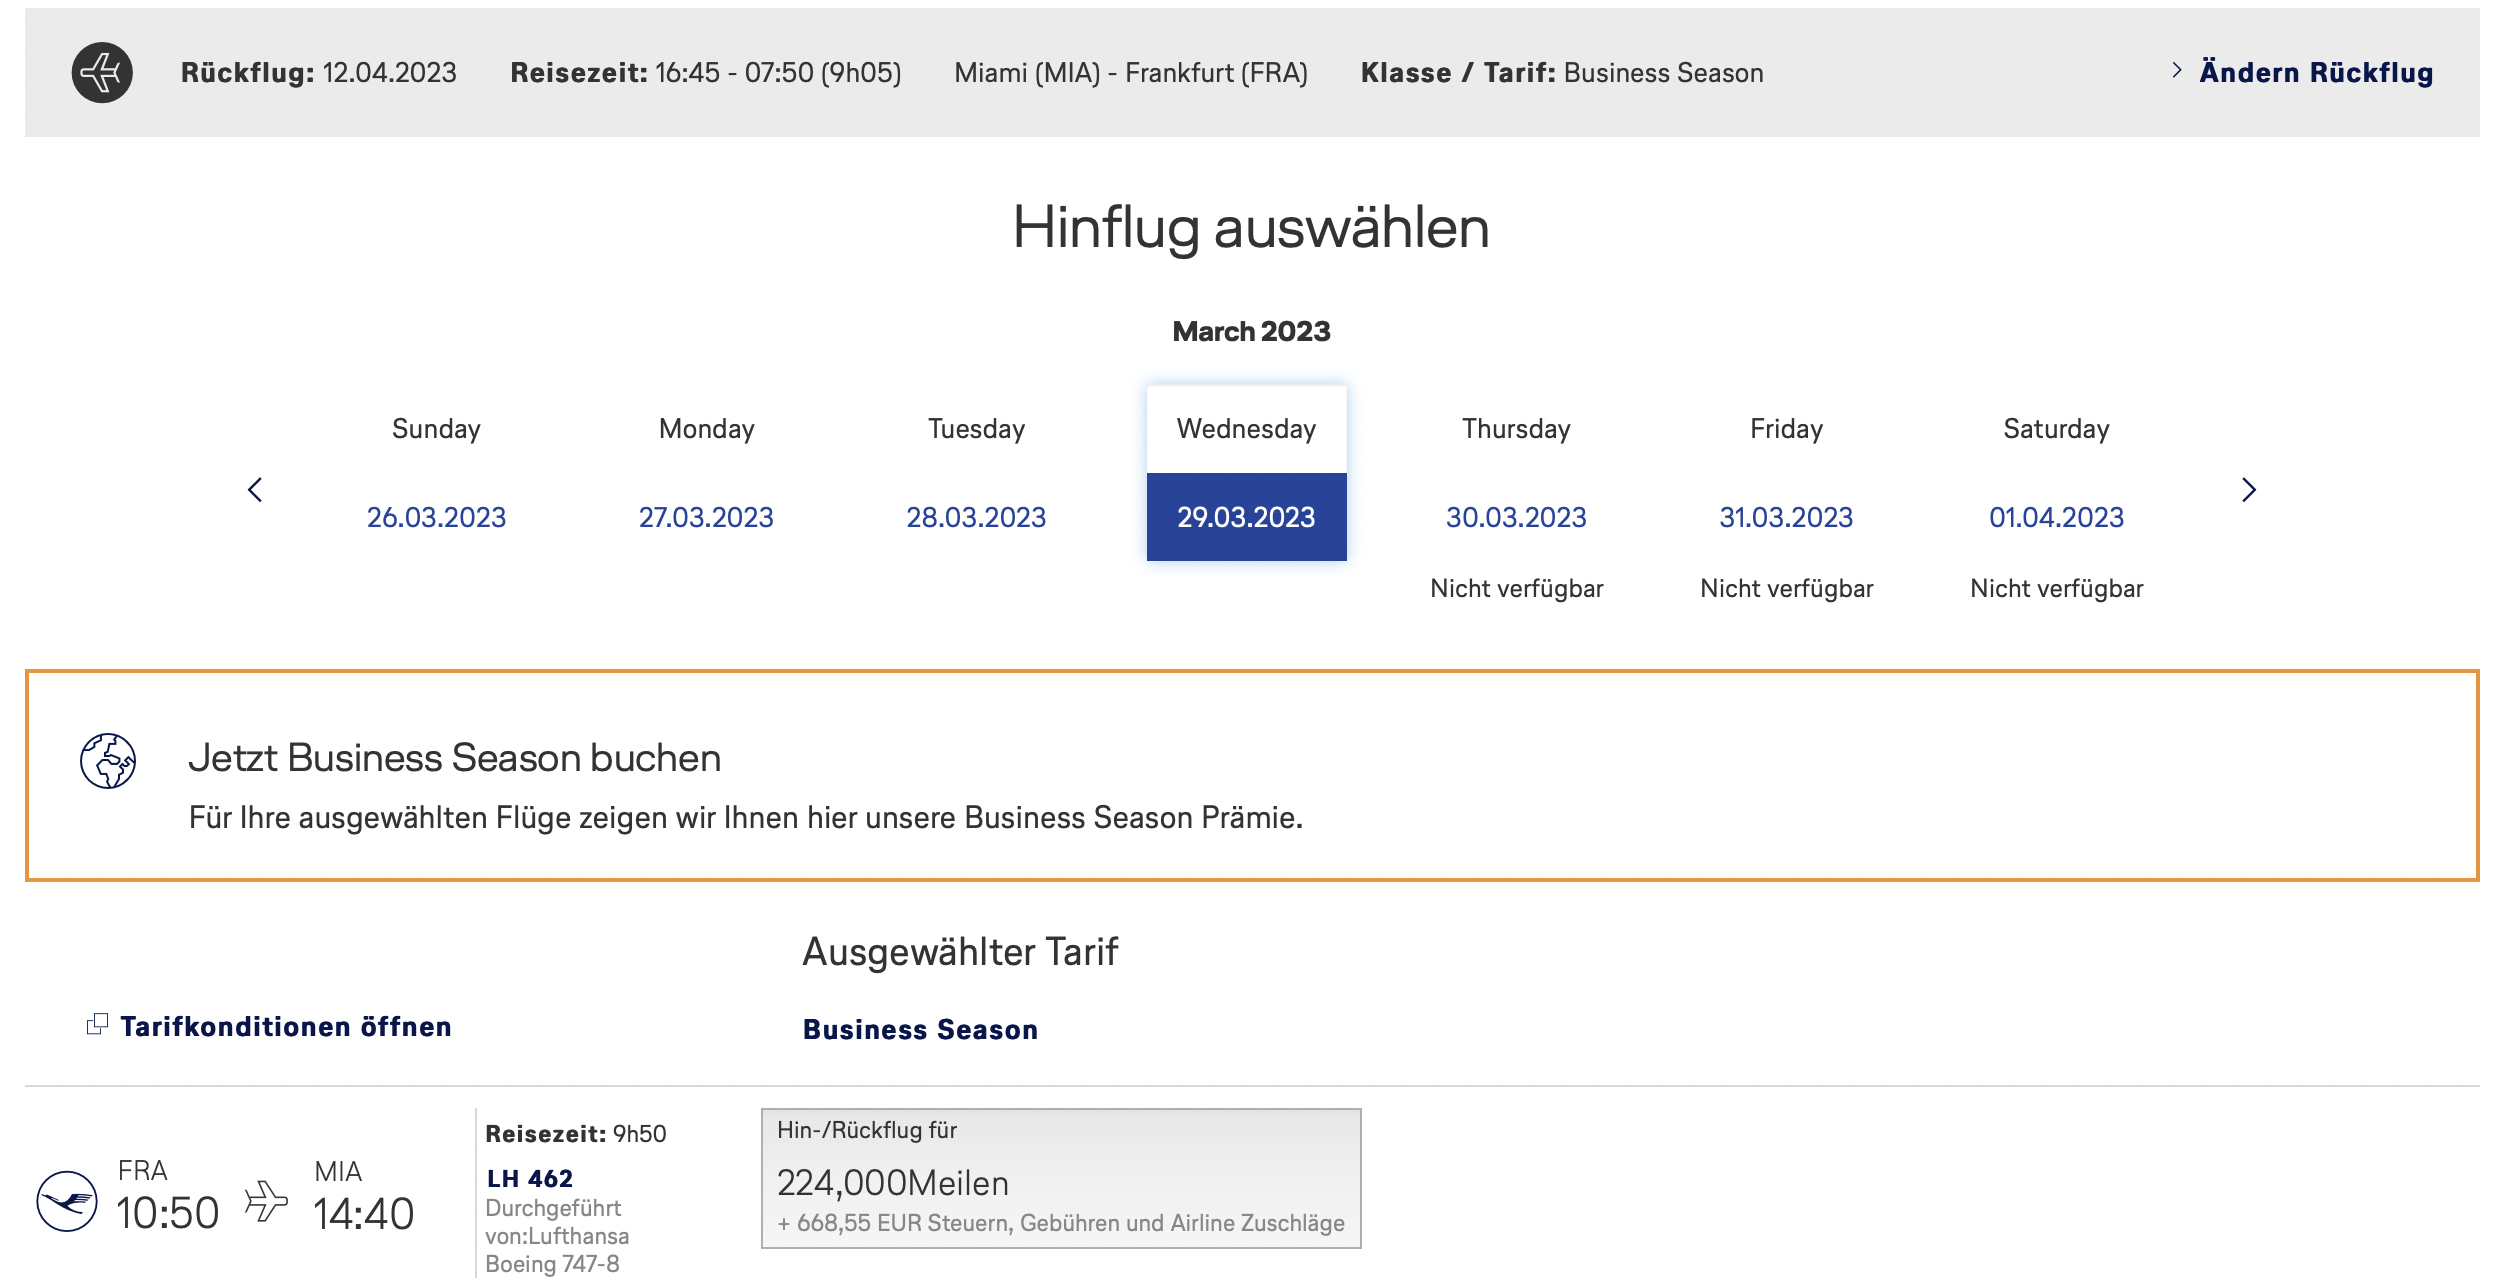Screen dimensions: 2514x1288
Task: Click the airplane icon between FRA and MIA
Action: (266, 1201)
